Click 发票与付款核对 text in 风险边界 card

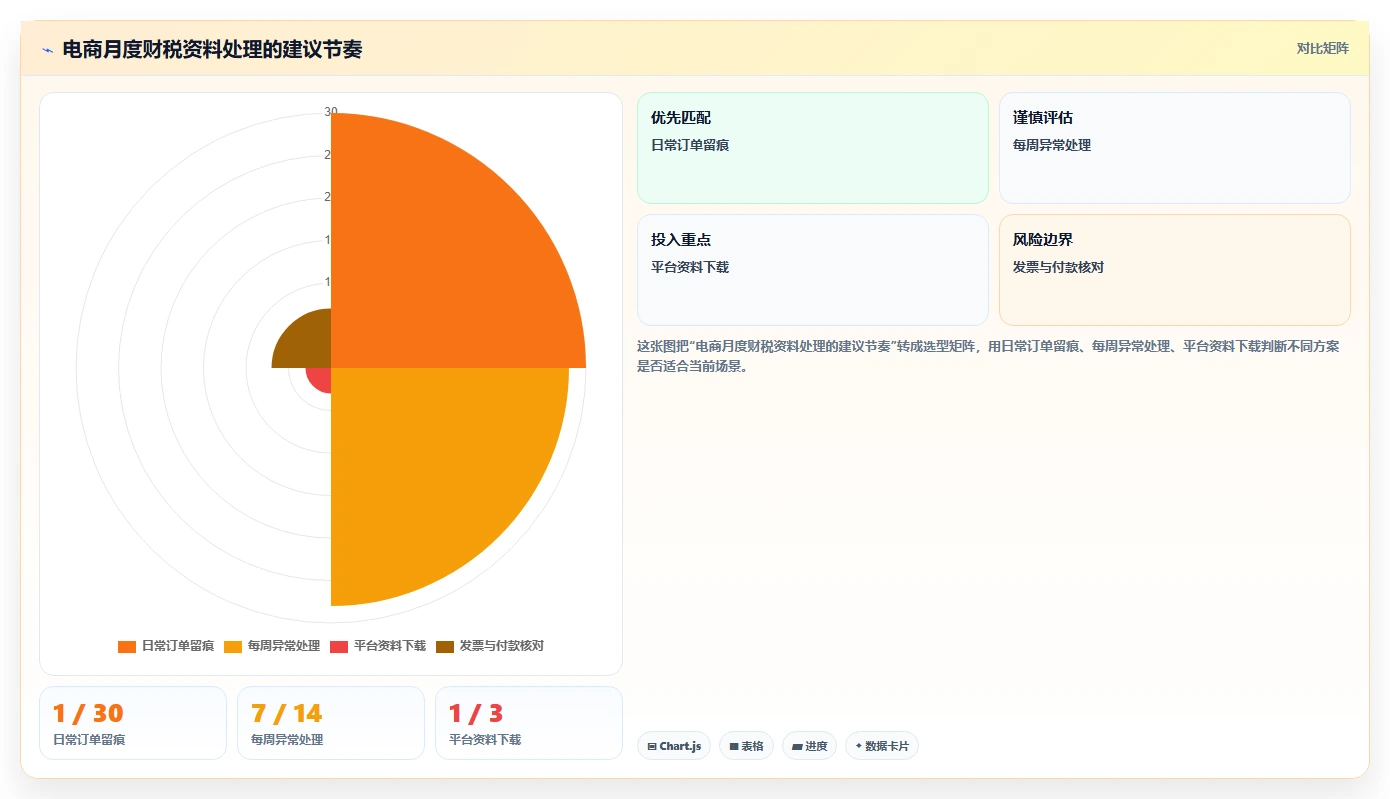[x=1058, y=267]
